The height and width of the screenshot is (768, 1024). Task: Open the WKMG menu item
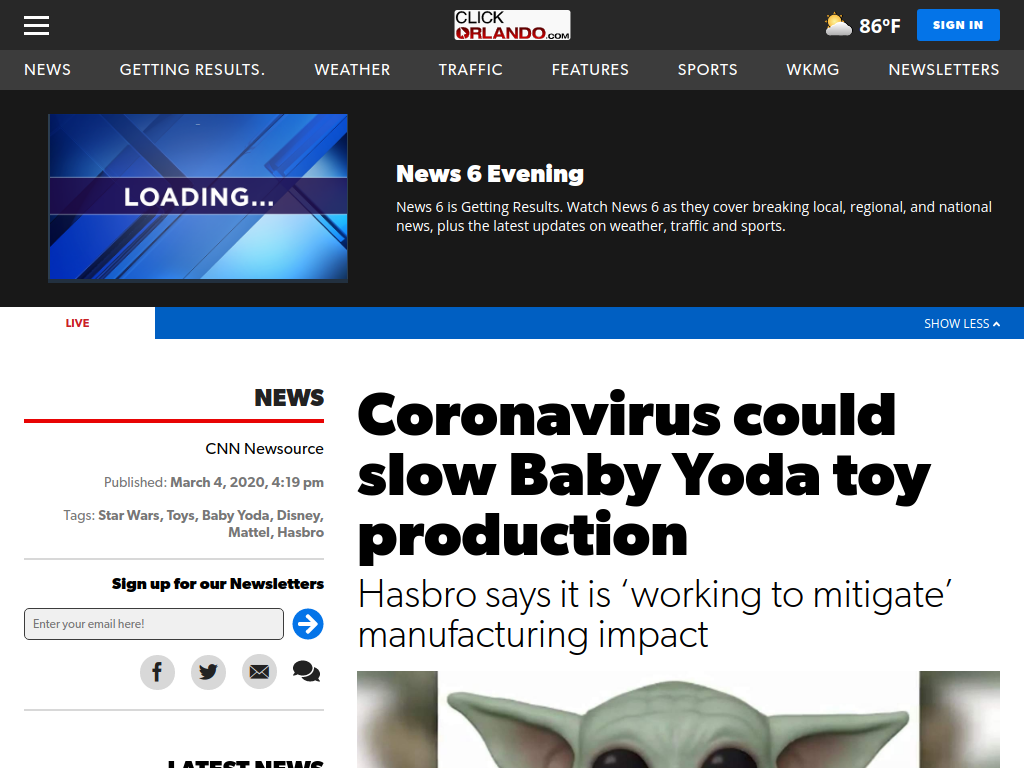(x=813, y=70)
